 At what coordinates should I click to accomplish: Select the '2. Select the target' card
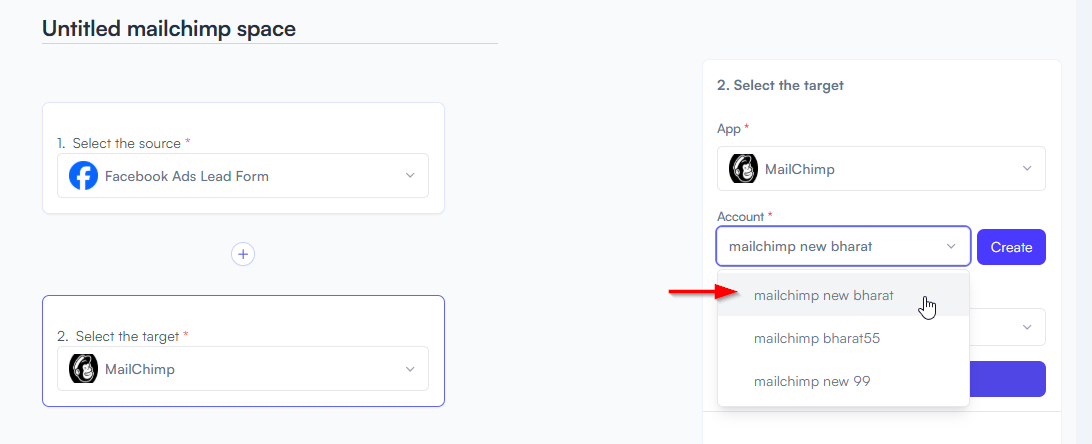[243, 351]
